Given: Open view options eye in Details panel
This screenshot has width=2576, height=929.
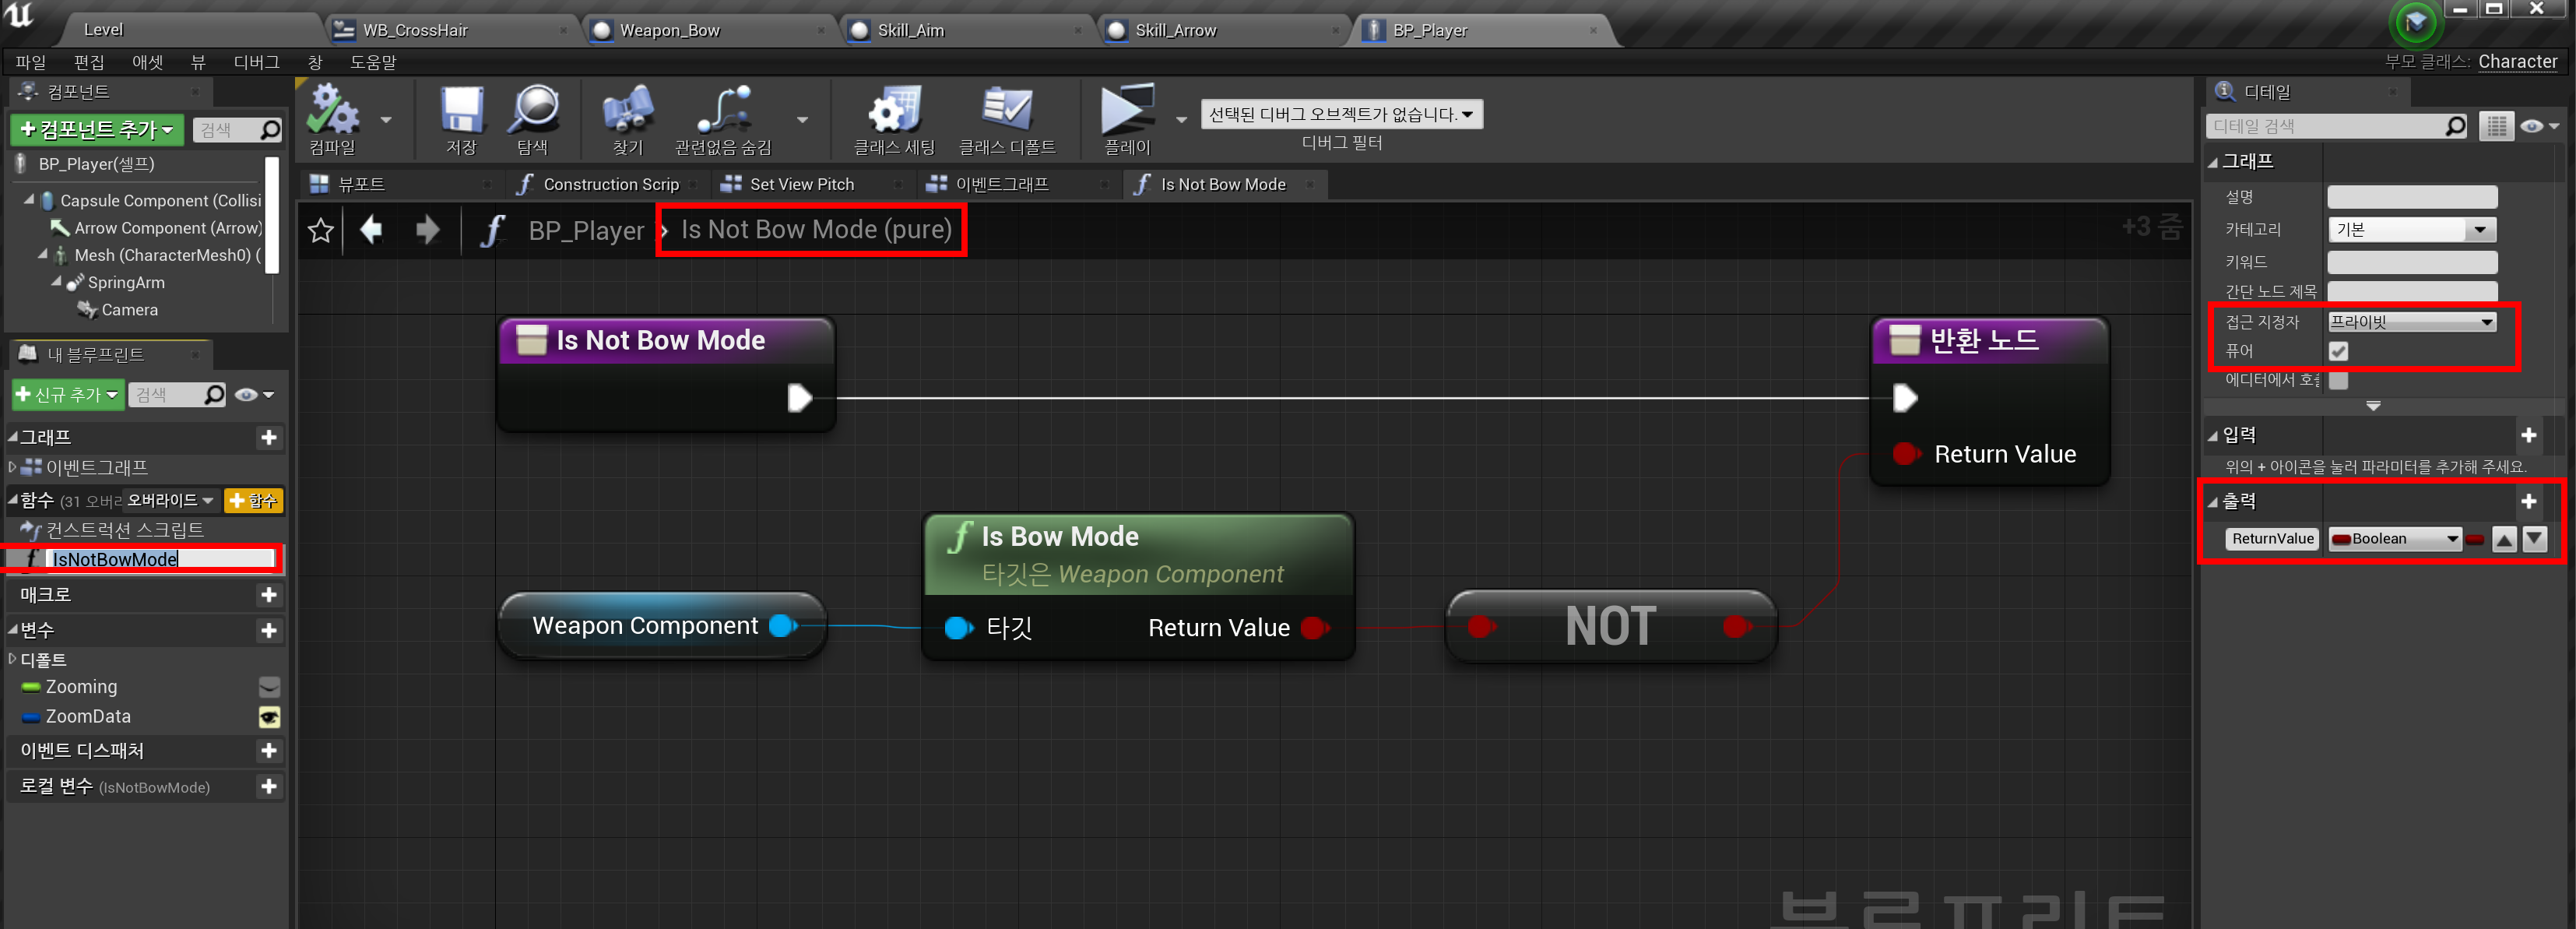Looking at the screenshot, I should pyautogui.click(x=2540, y=126).
